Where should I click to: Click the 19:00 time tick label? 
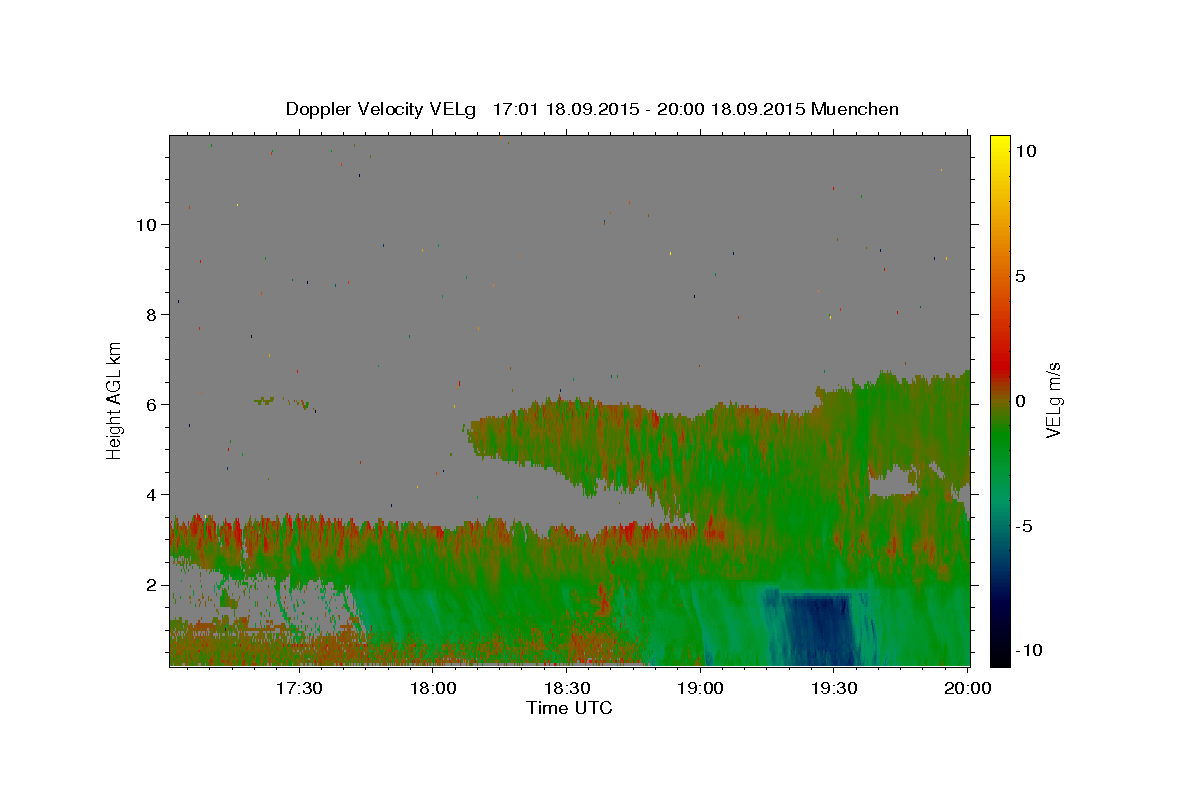pyautogui.click(x=700, y=690)
